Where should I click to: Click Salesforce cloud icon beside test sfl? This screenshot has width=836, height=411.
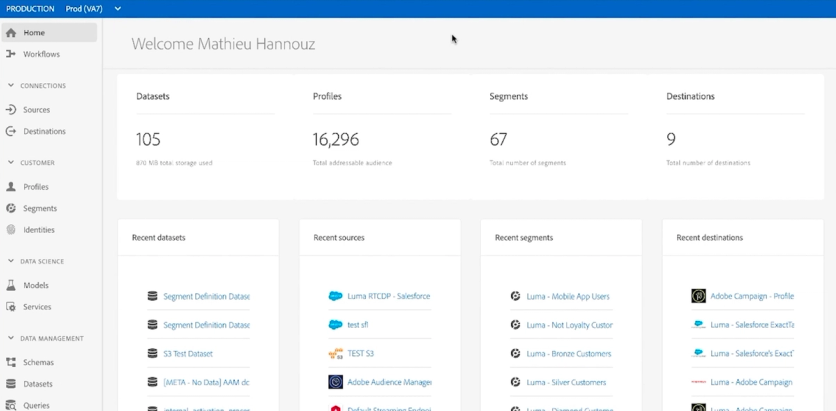pos(335,325)
